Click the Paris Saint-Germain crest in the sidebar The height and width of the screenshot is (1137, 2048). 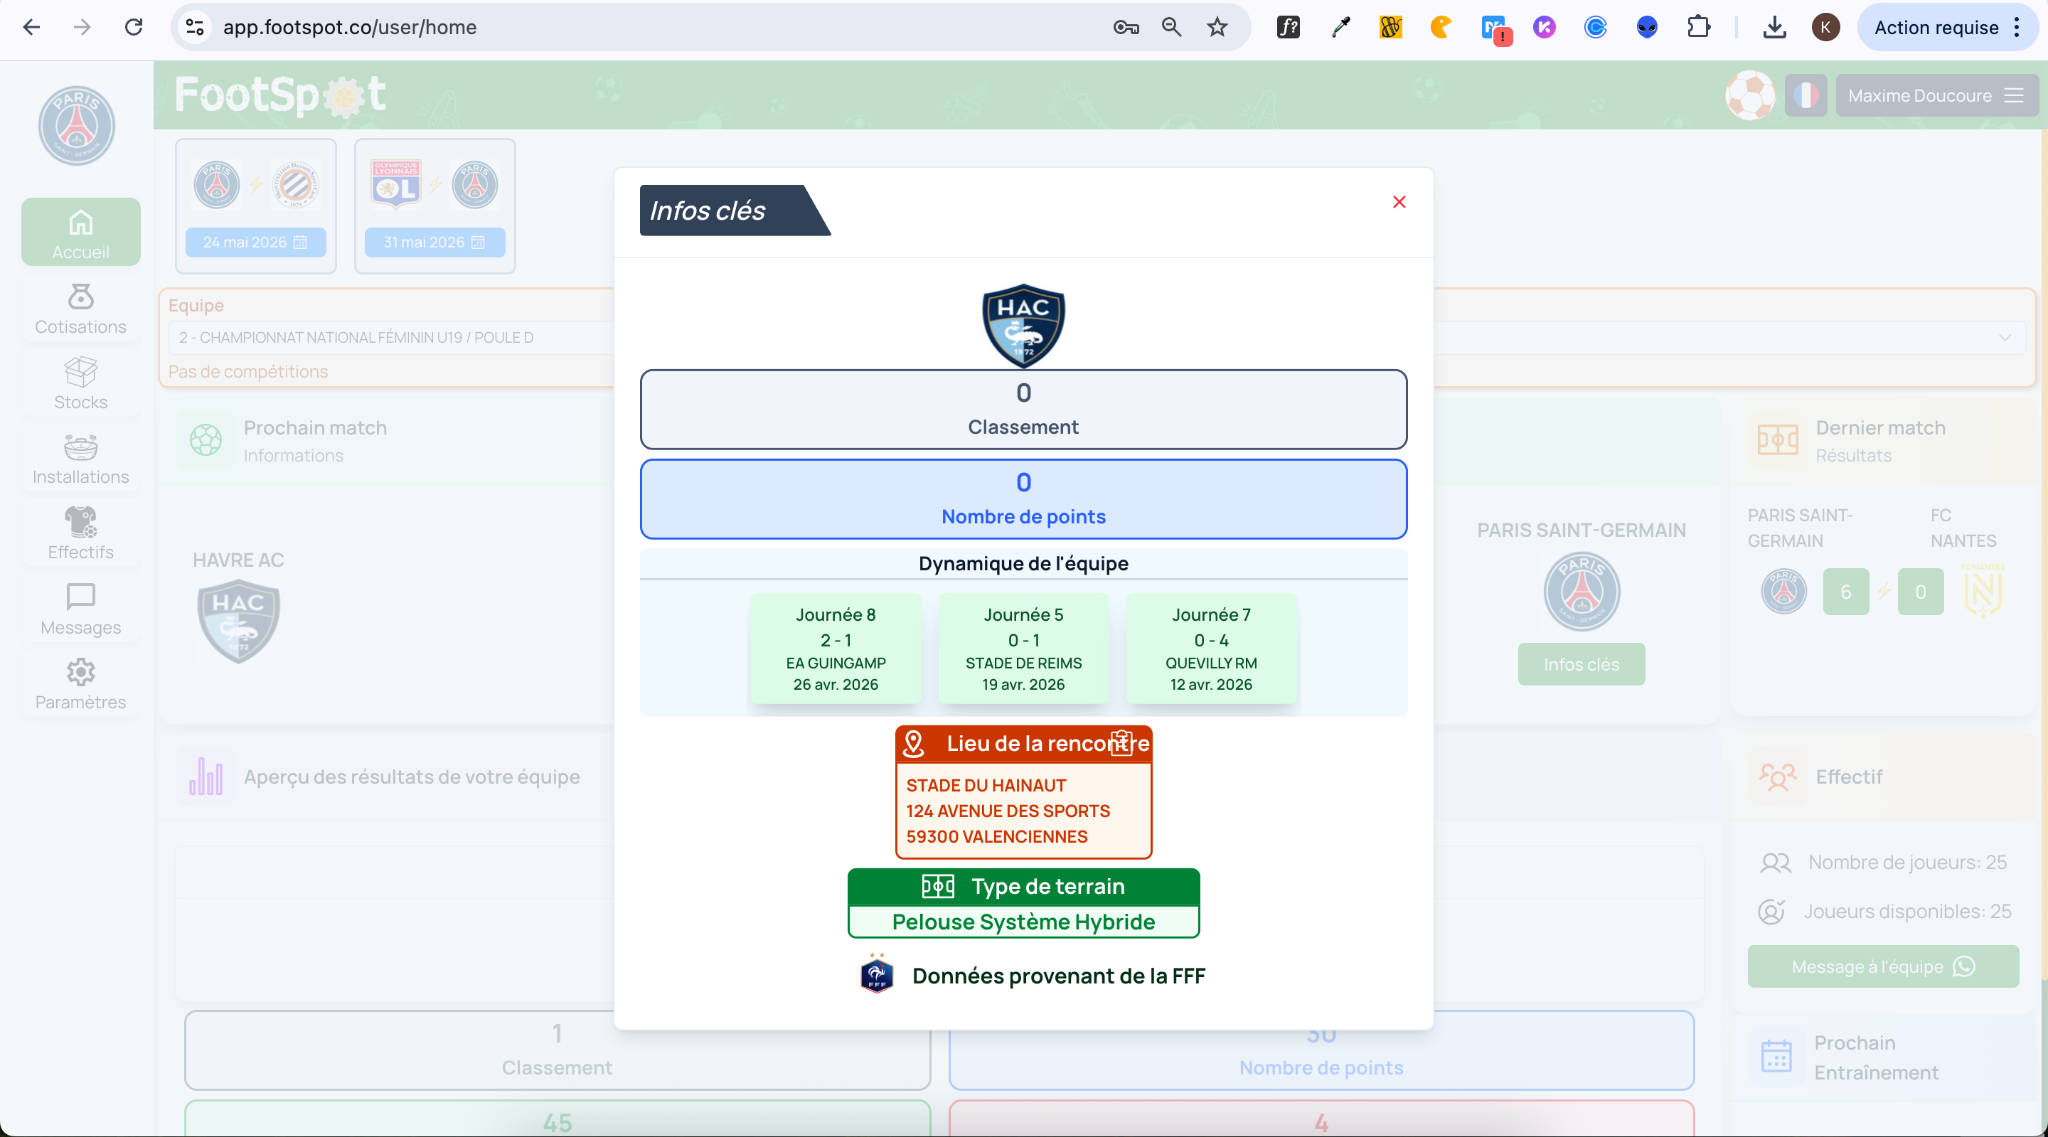(x=77, y=125)
